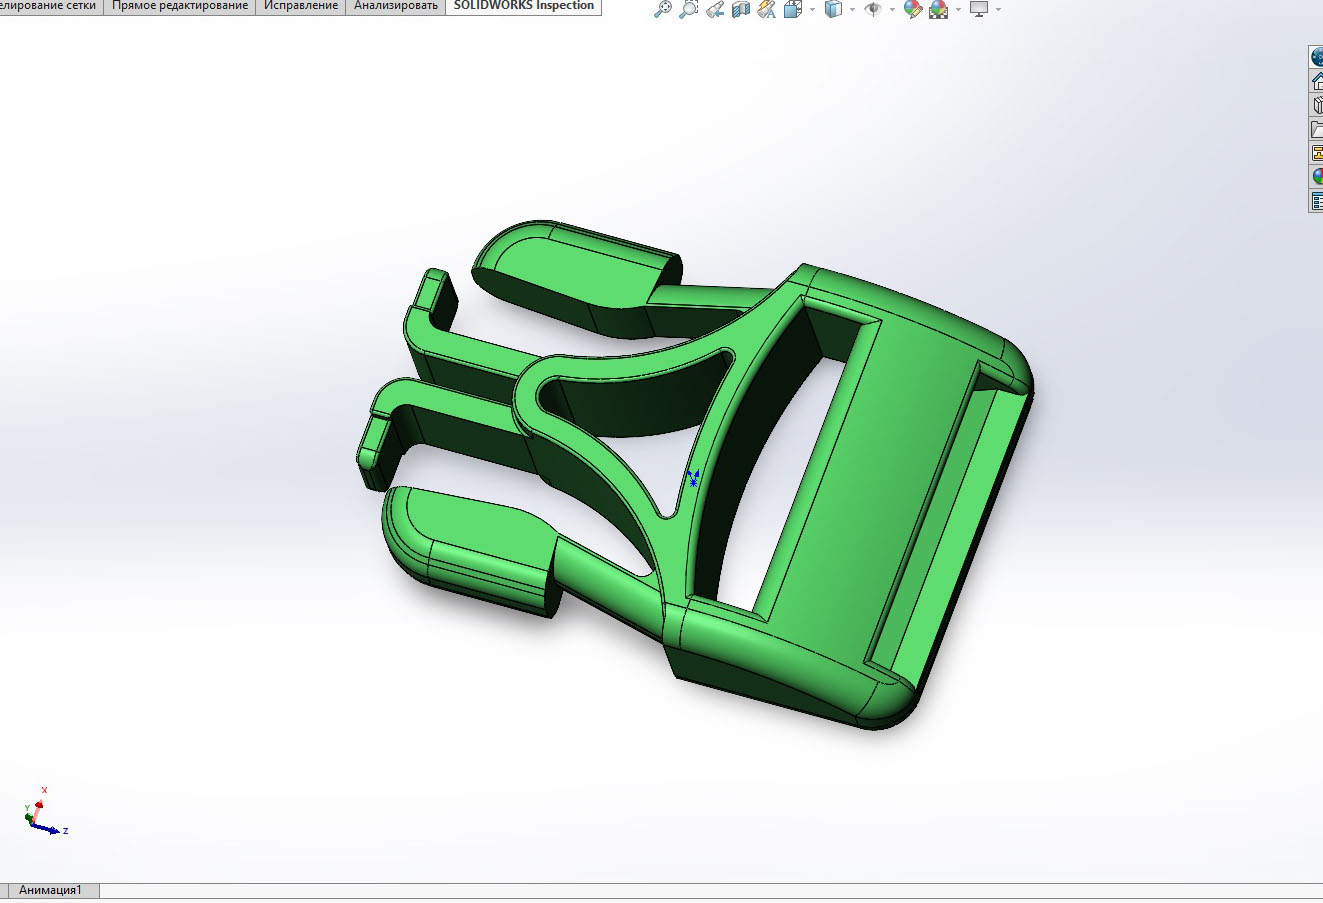
Task: Switch to the SOLIDWORKS Inspection tab
Action: pyautogui.click(x=524, y=6)
